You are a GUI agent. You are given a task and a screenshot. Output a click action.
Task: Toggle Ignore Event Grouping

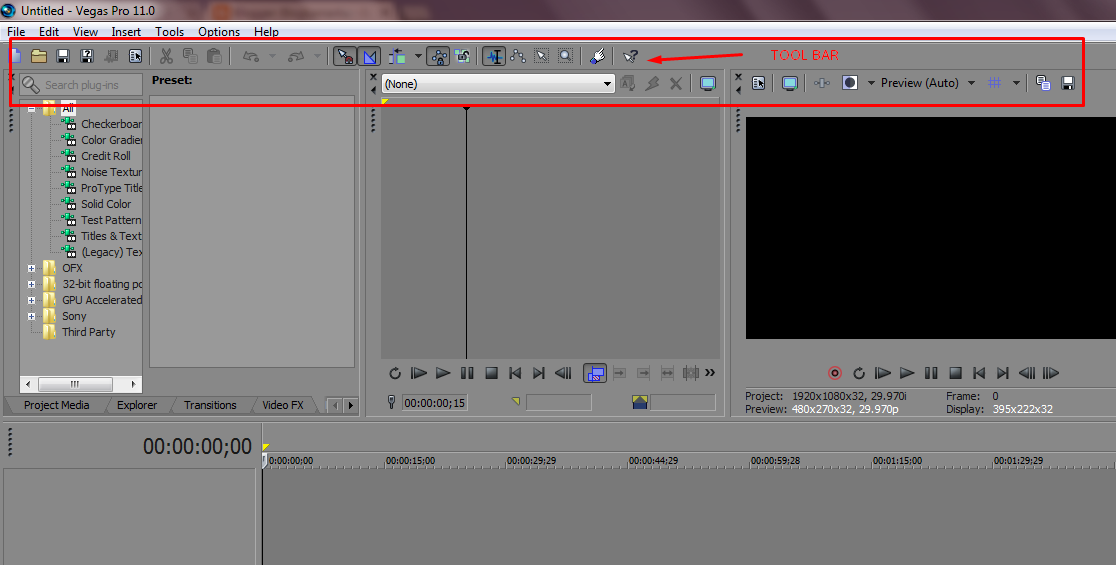tap(462, 56)
